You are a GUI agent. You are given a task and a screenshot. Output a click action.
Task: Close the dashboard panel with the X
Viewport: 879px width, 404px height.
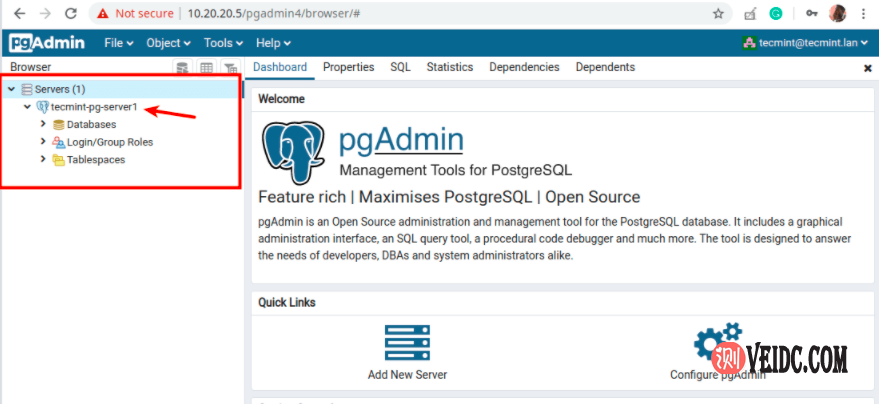[x=867, y=68]
